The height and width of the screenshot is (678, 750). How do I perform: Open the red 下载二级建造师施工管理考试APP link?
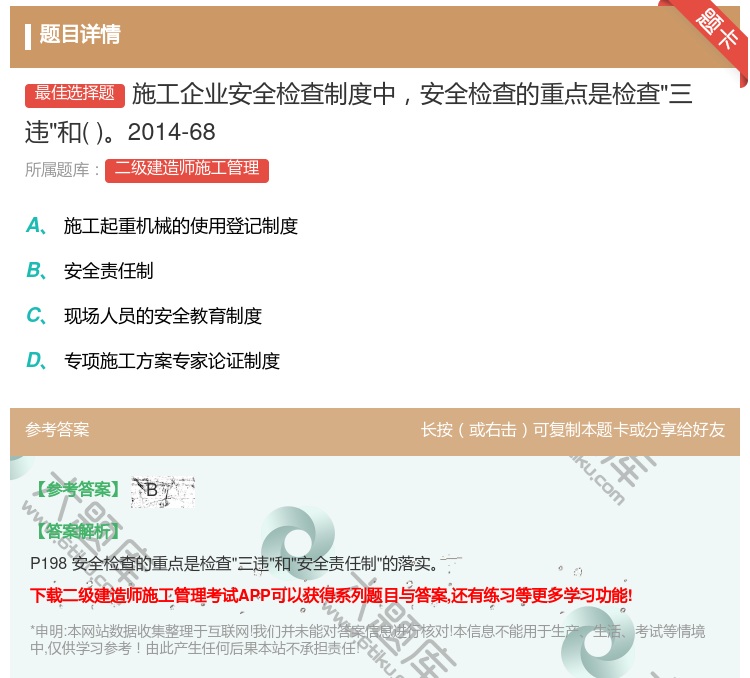[x=331, y=596]
